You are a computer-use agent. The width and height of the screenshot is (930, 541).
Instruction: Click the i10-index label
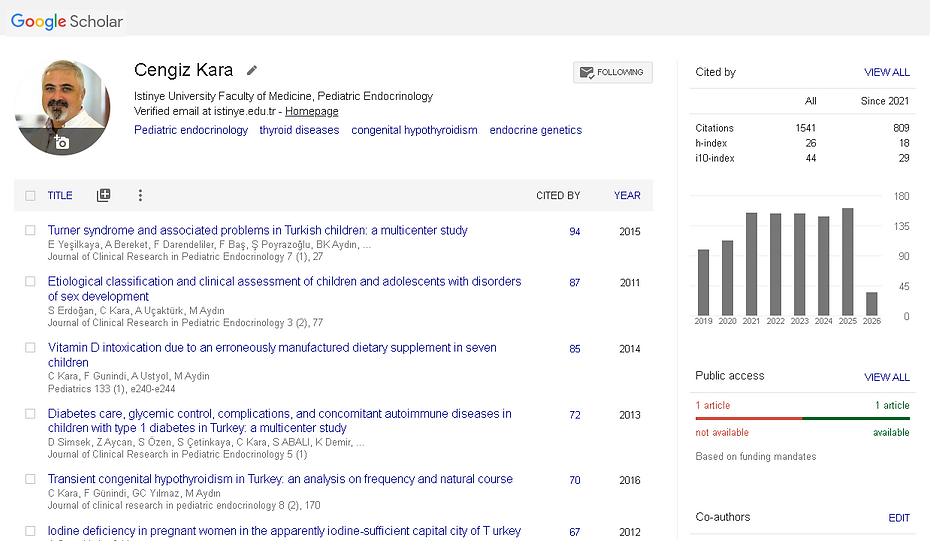[x=715, y=158]
